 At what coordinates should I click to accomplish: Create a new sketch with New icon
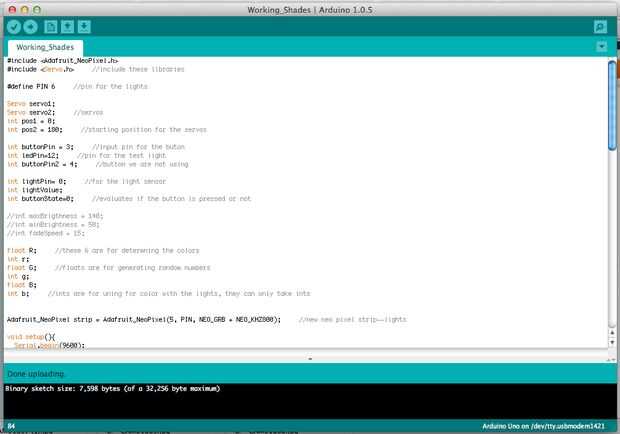51,27
